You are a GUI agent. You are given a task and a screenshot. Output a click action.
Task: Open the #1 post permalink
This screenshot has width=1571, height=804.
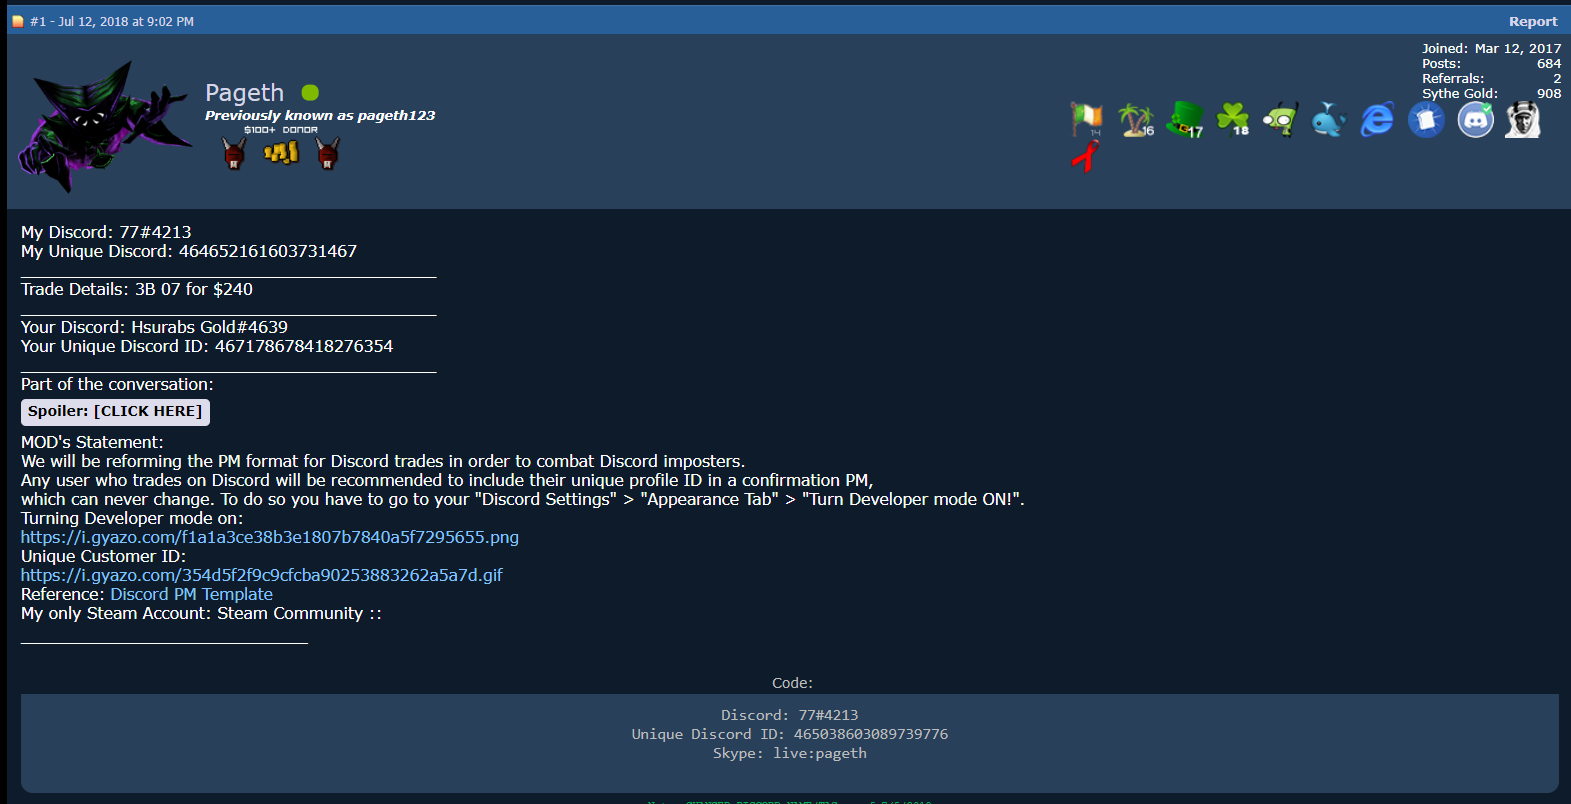(38, 21)
